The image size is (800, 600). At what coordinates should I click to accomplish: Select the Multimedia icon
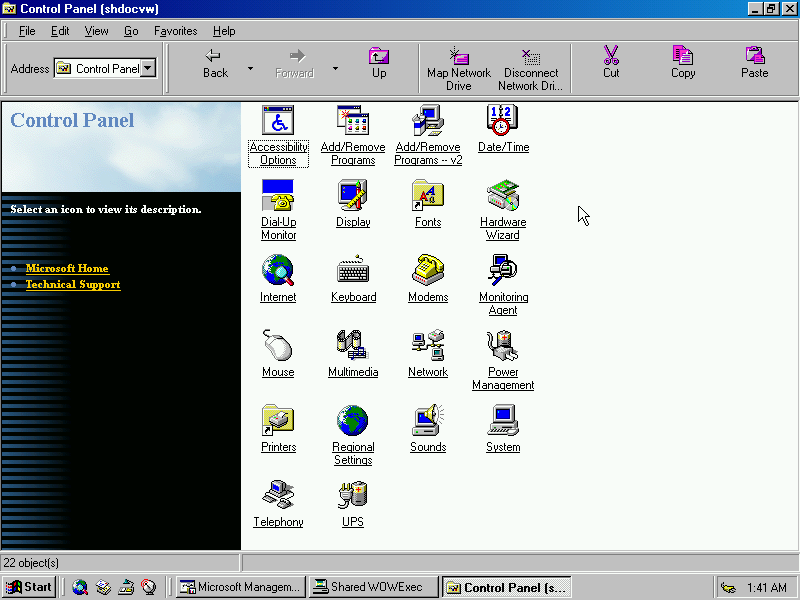click(x=353, y=346)
